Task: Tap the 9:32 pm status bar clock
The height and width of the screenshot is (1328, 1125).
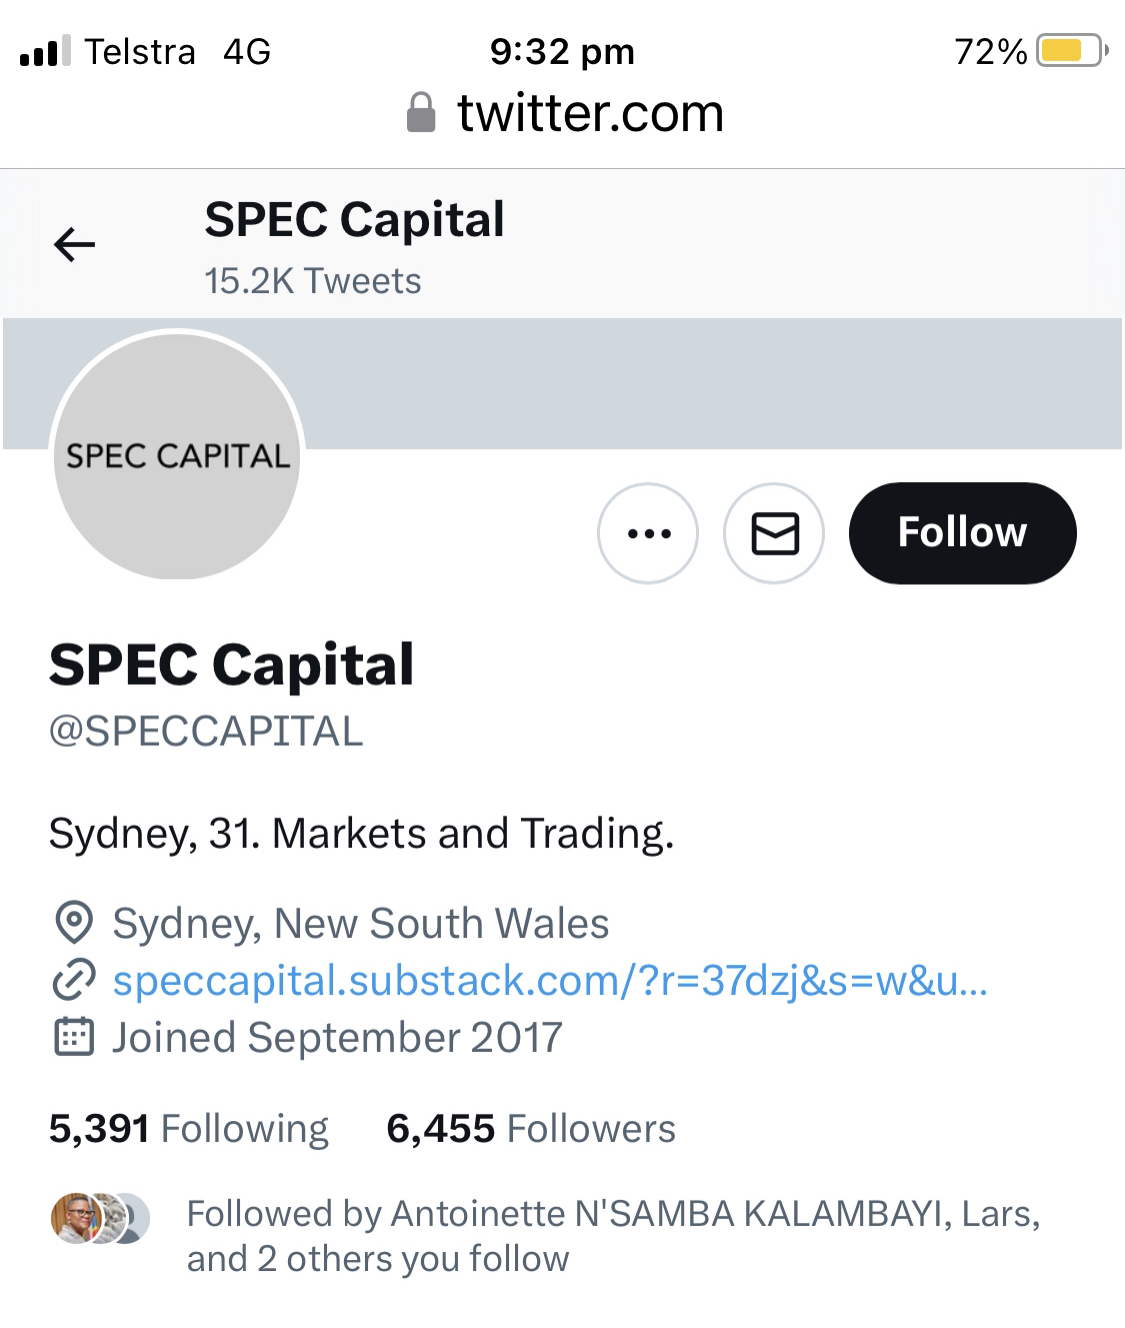Action: (x=562, y=51)
